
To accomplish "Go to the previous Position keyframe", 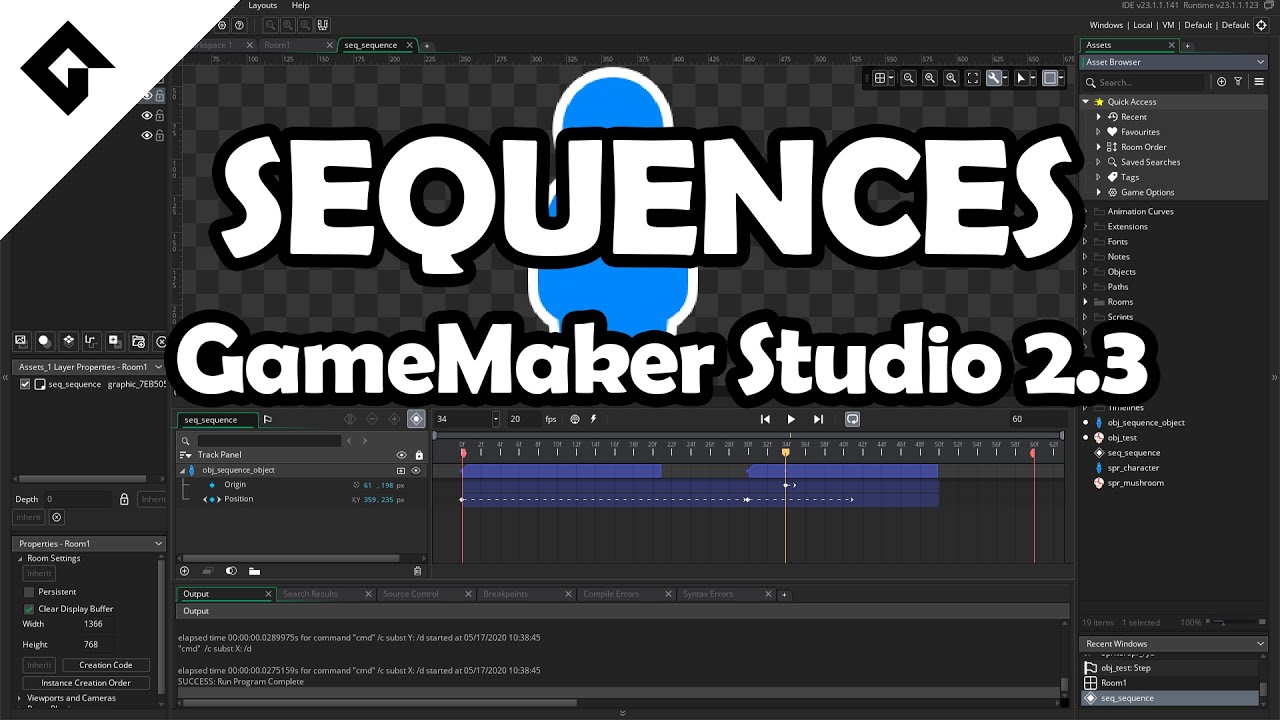I will 205,499.
